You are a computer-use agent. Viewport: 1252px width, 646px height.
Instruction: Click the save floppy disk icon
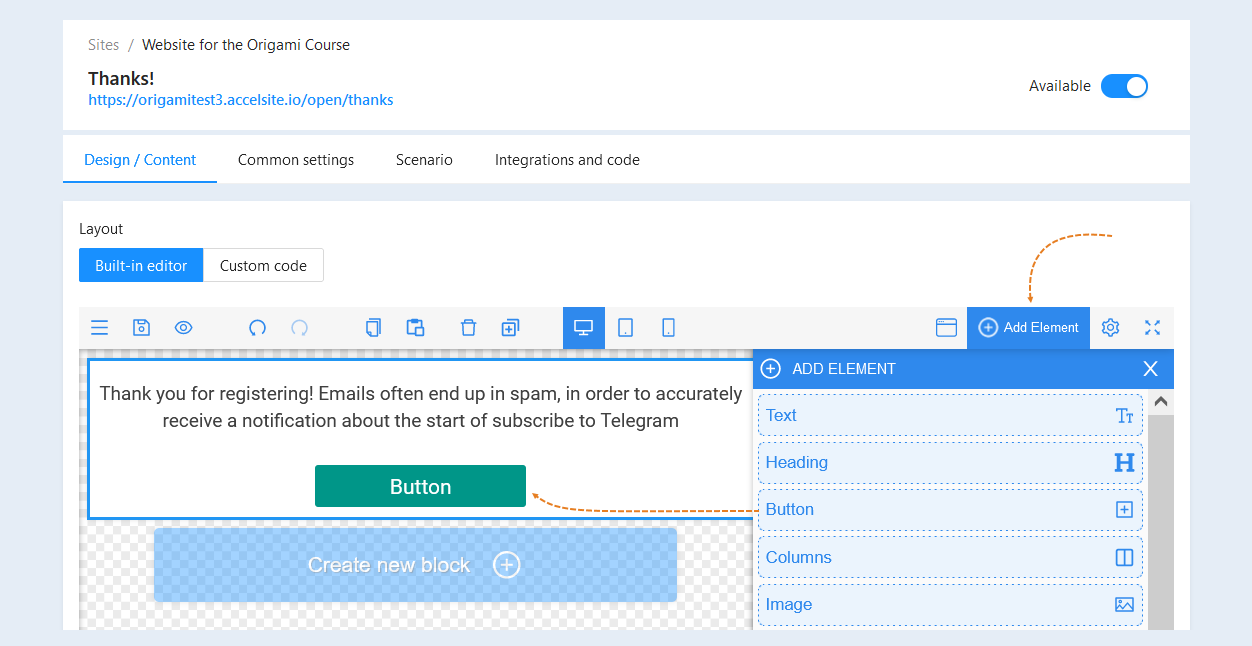[x=142, y=328]
